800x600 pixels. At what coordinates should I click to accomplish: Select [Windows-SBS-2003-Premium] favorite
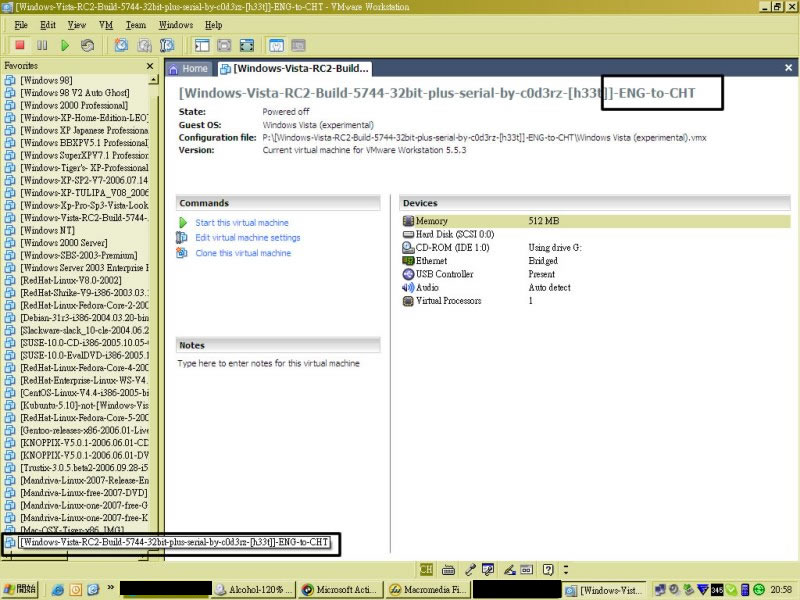pyautogui.click(x=79, y=255)
